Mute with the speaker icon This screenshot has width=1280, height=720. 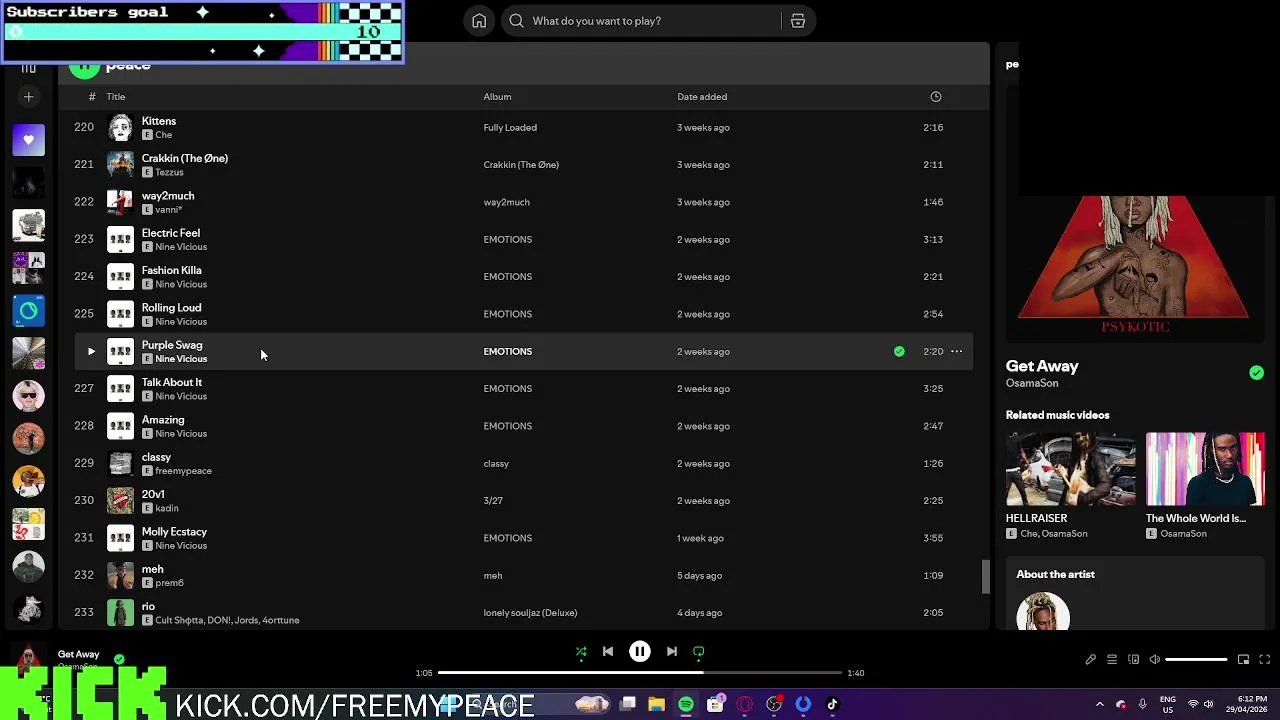pos(1154,660)
